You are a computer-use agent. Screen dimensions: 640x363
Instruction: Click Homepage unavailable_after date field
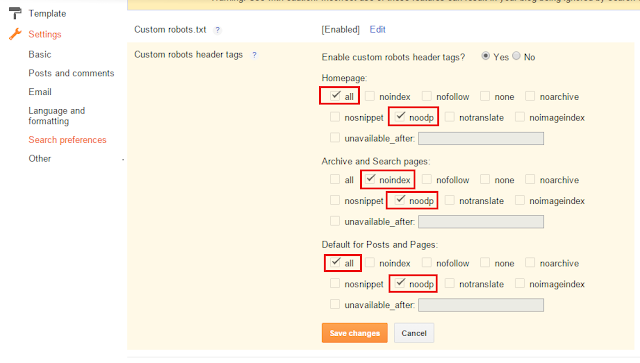[481, 138]
